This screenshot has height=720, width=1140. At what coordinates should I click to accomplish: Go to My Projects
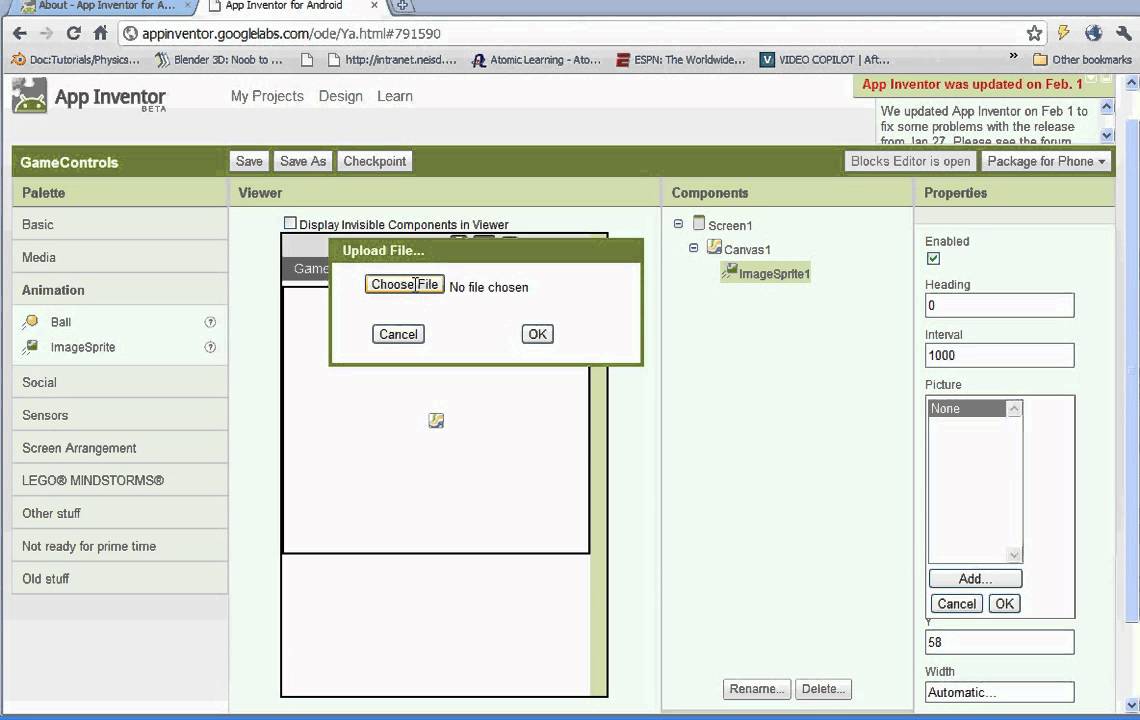tap(267, 96)
